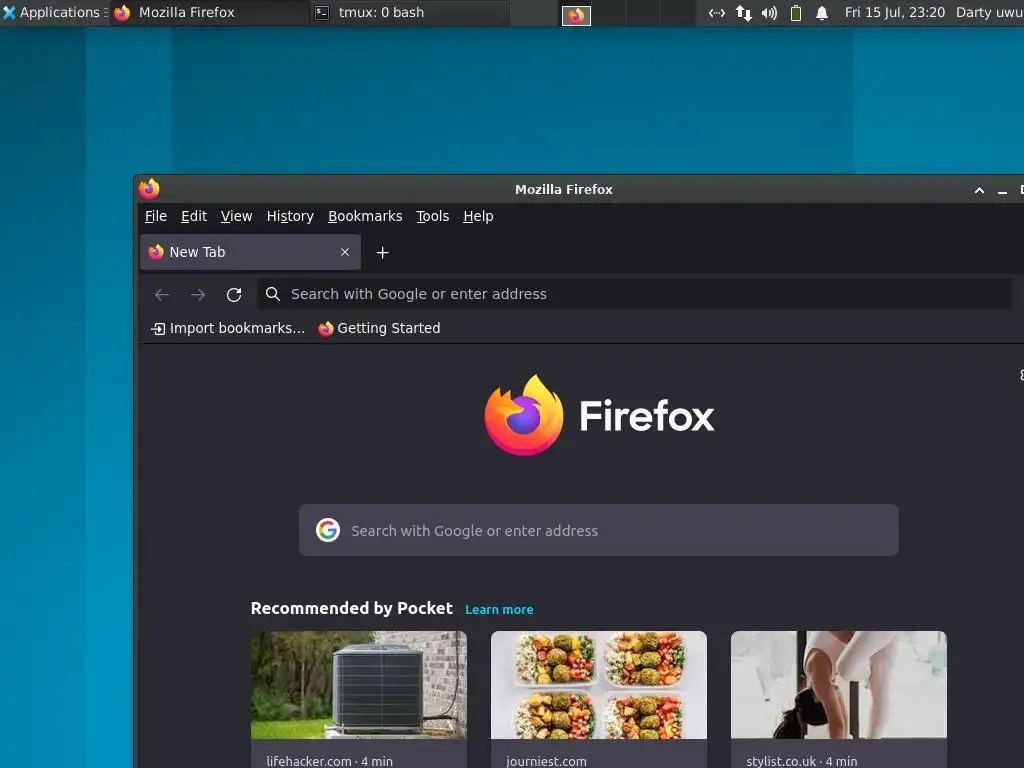Viewport: 1024px width, 768px height.
Task: Click the back navigation arrow
Action: [x=162, y=295]
